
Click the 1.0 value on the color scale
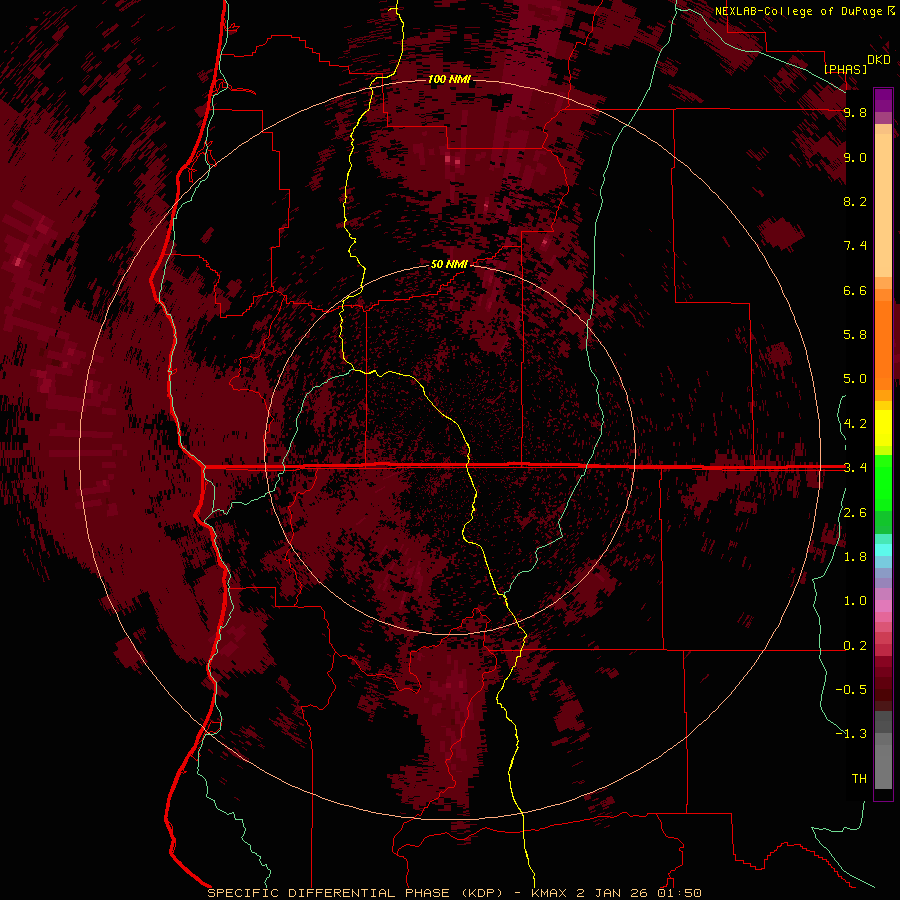[855, 601]
